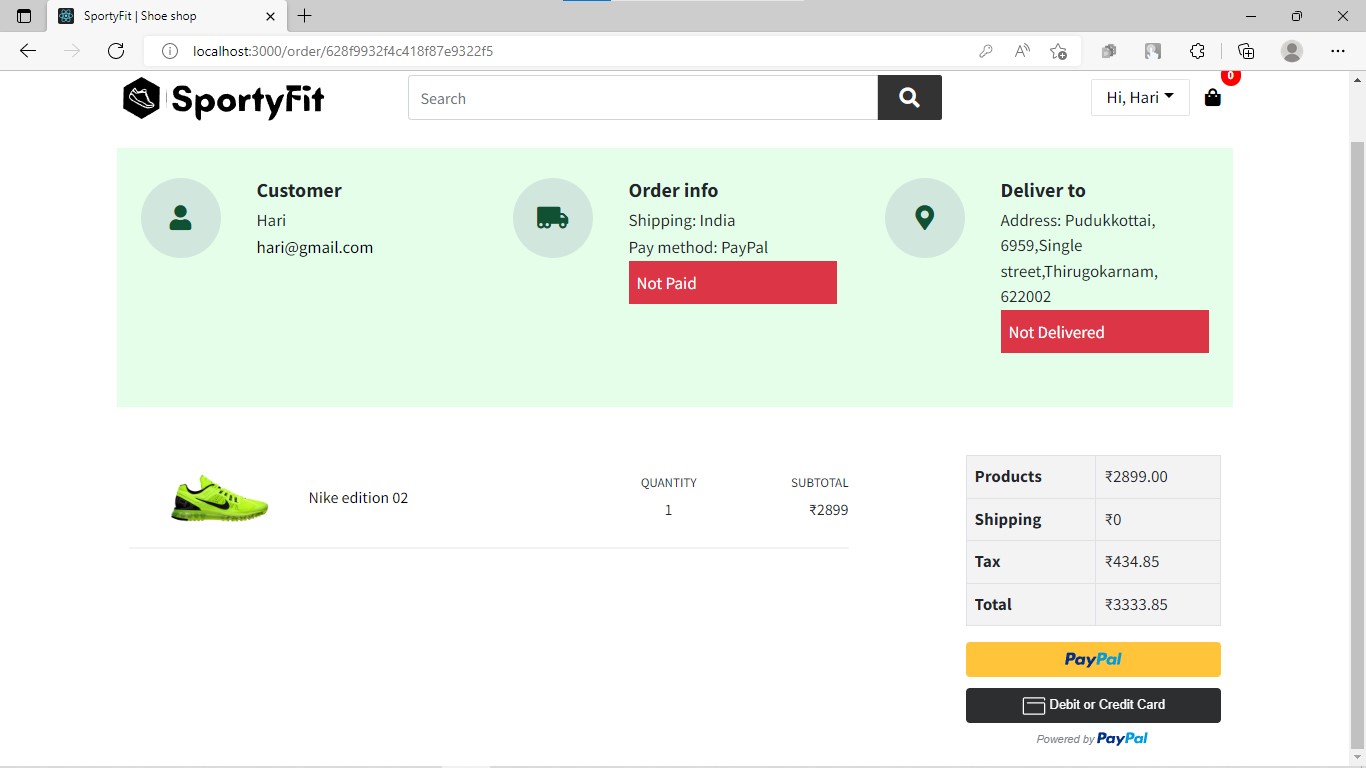
Task: Click the search magnifier icon
Action: 909,97
